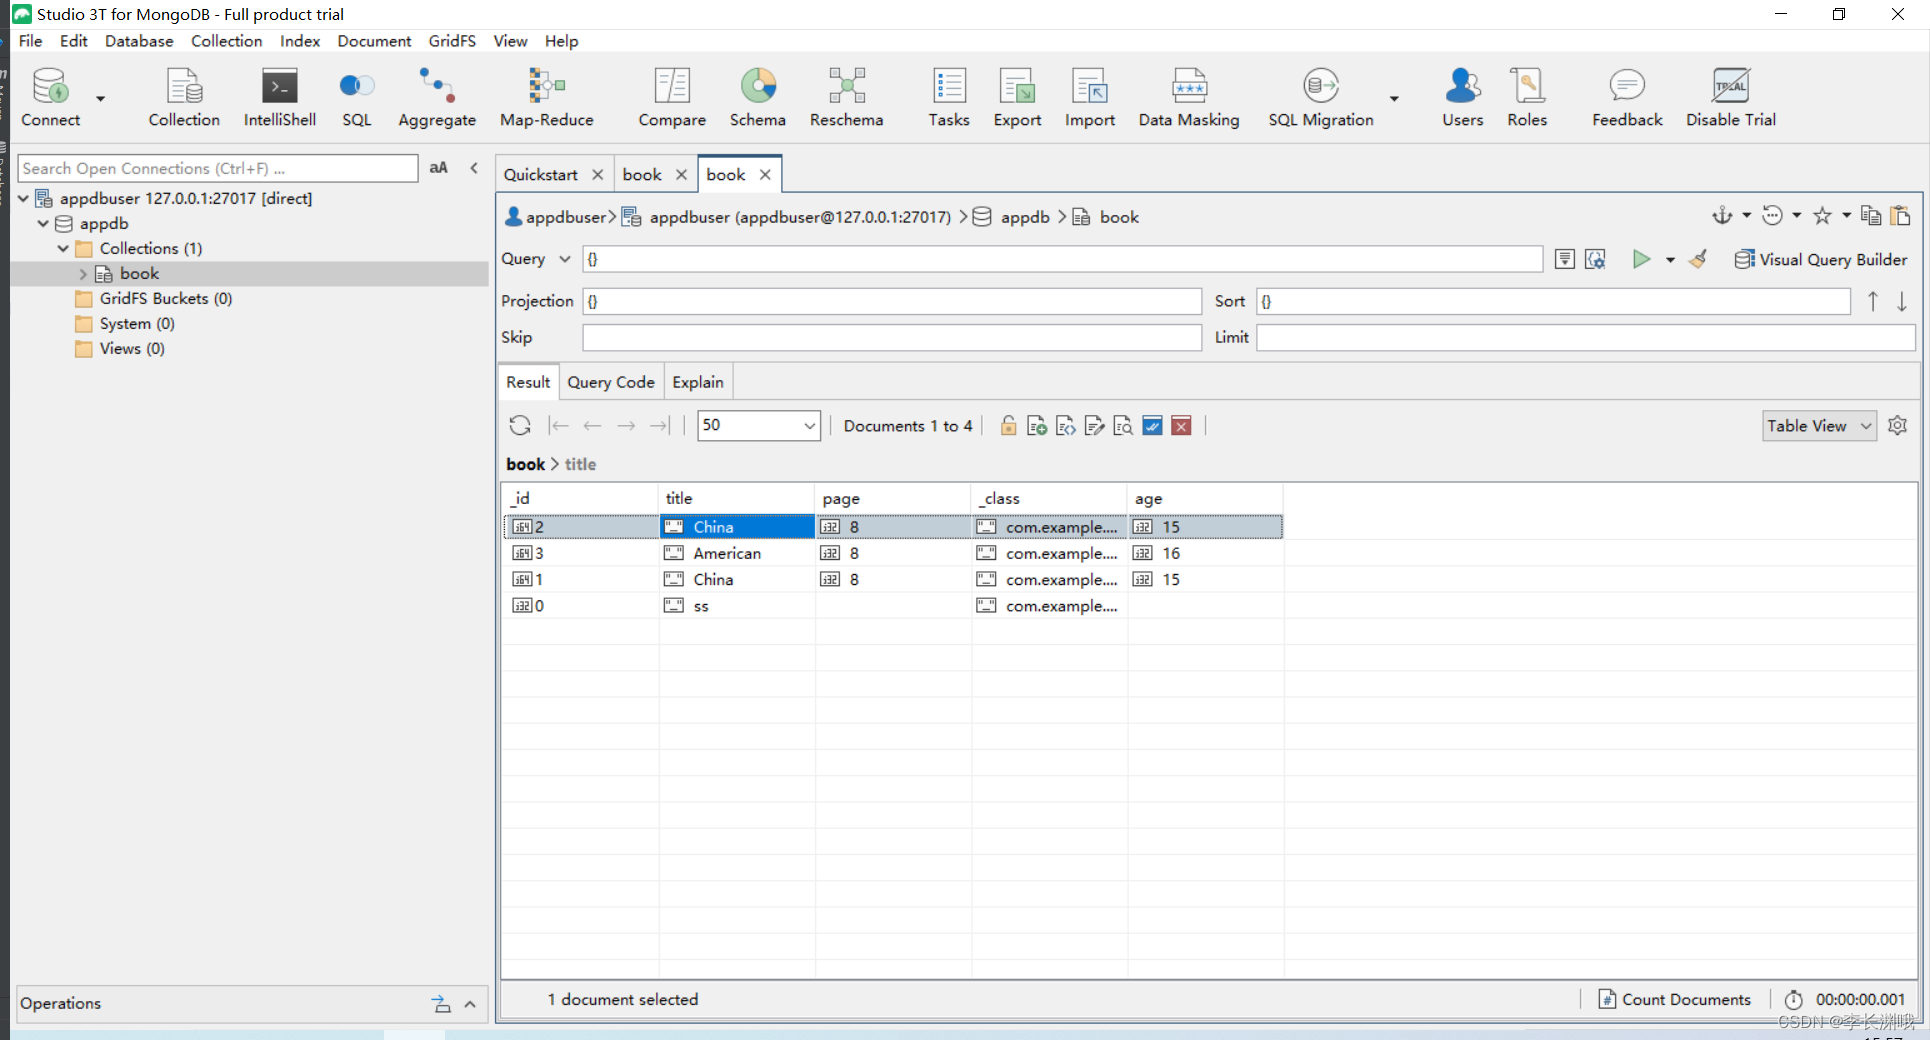Open the Users manager

[x=1463, y=98]
